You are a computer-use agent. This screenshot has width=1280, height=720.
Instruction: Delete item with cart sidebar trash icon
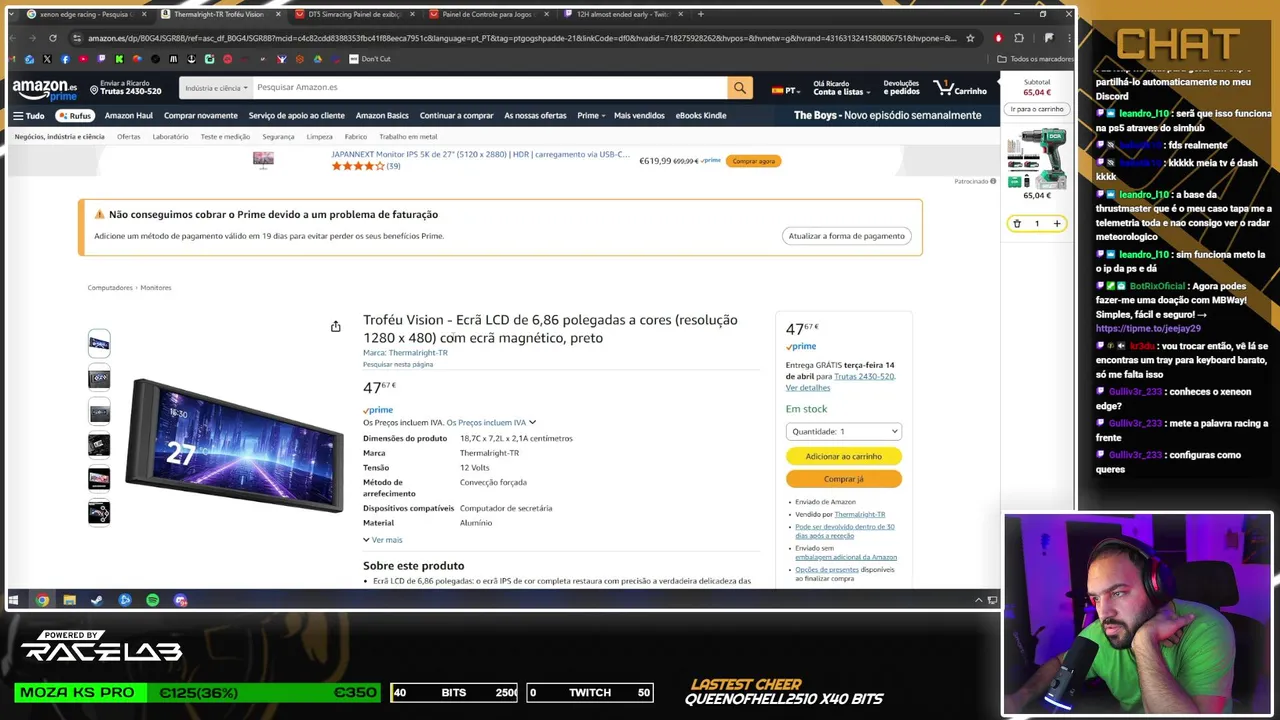tap(1017, 223)
